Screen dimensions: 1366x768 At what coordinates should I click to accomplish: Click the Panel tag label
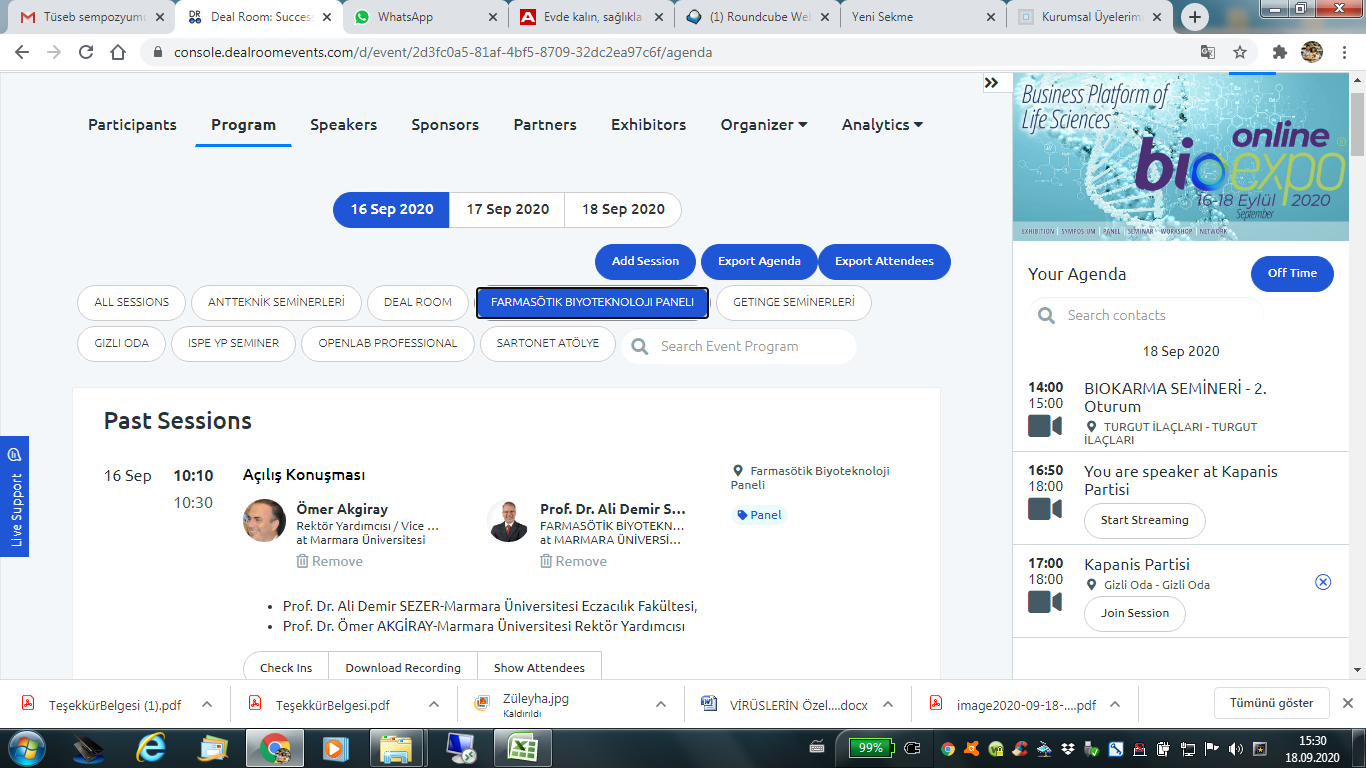pyautogui.click(x=759, y=515)
